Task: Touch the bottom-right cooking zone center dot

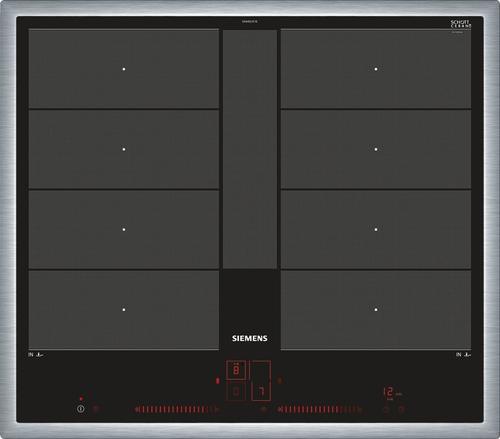Action: tap(376, 310)
